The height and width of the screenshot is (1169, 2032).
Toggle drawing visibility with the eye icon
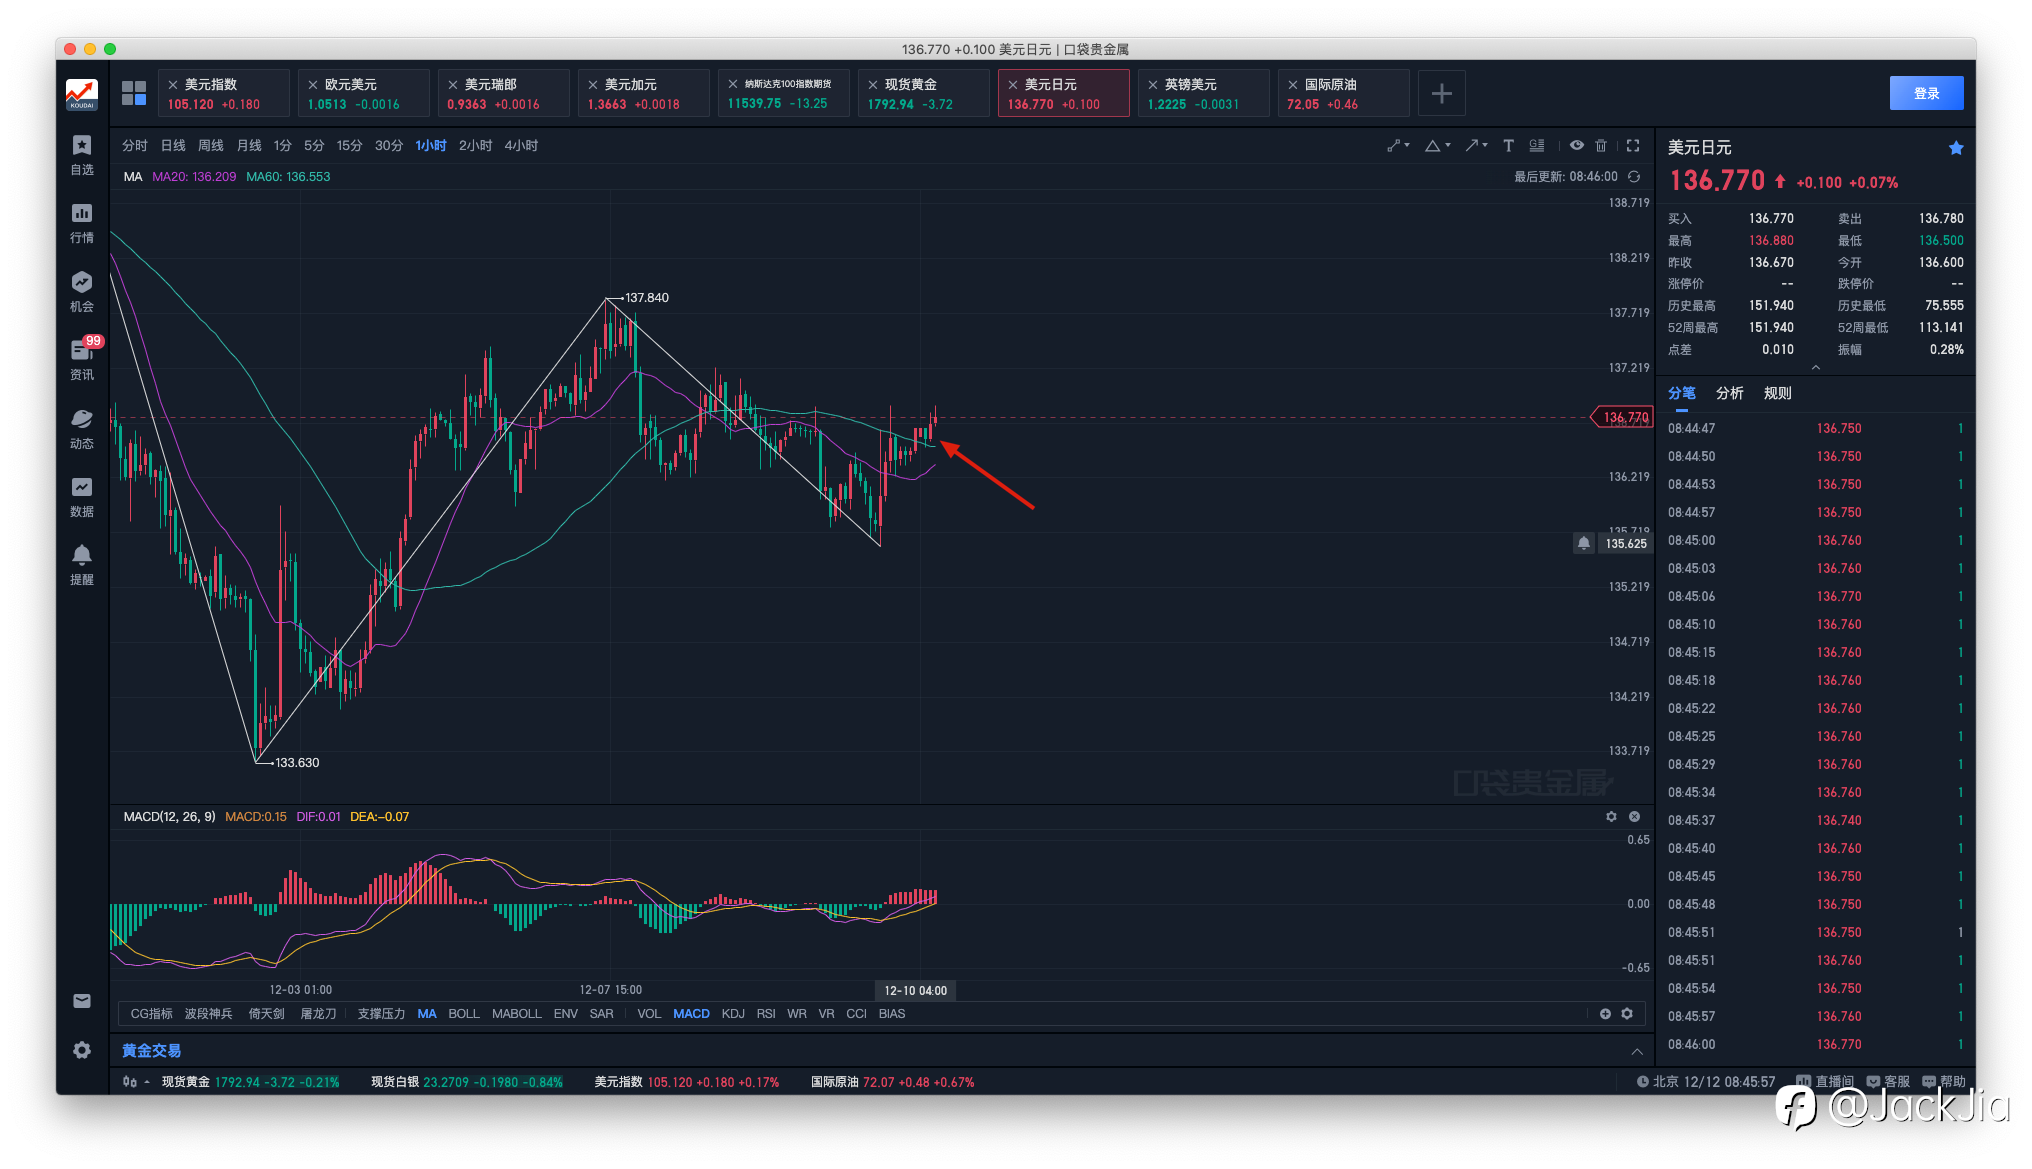tap(1576, 146)
